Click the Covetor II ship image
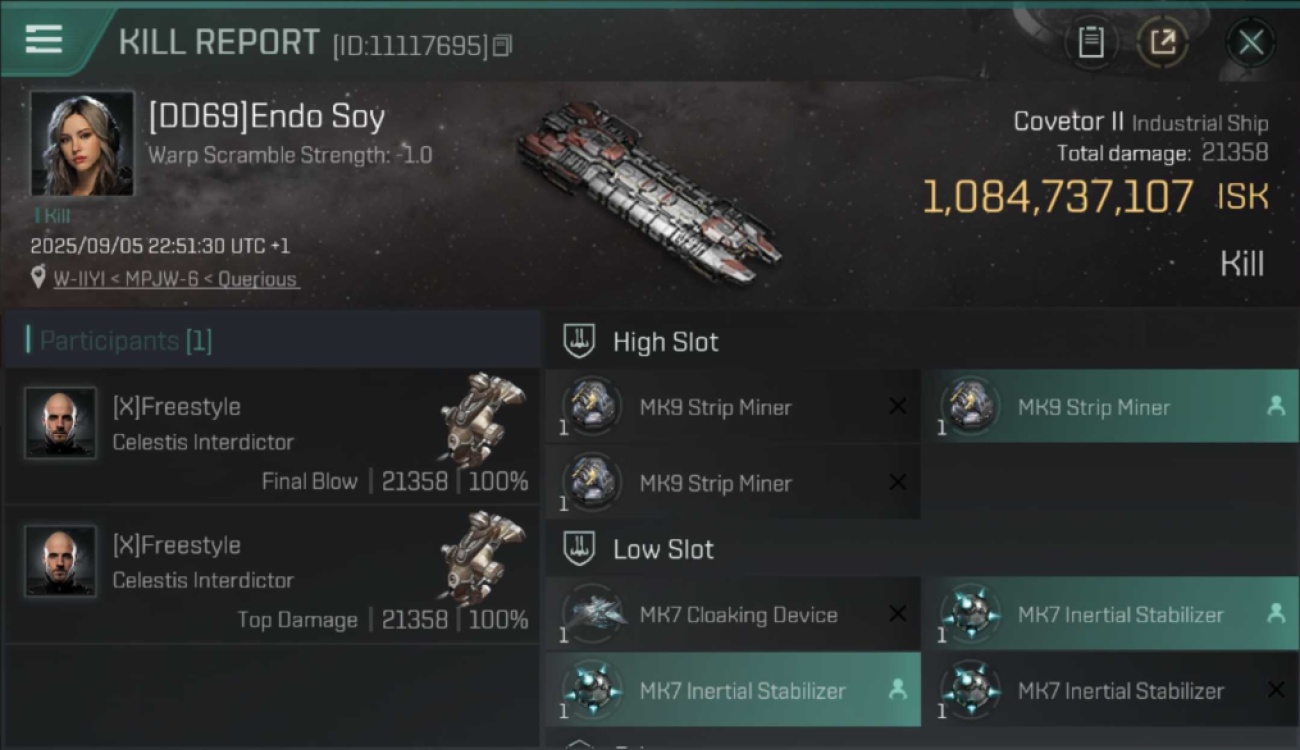This screenshot has height=750, width=1300. click(648, 190)
